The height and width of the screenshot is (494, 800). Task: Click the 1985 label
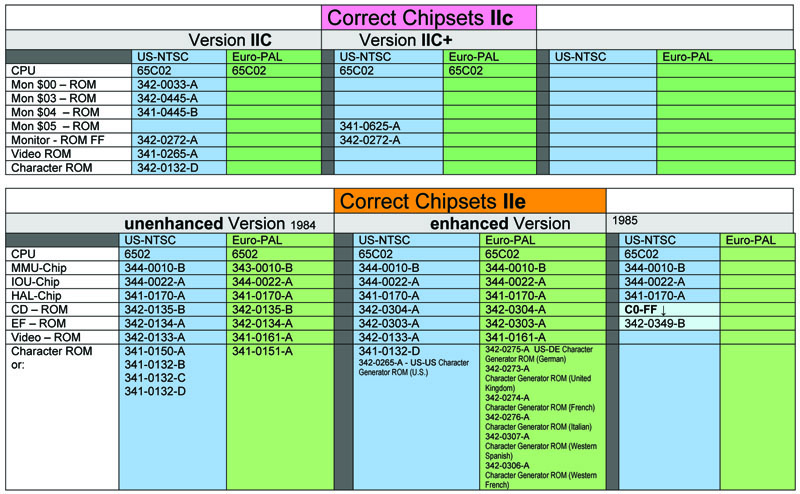pos(625,217)
